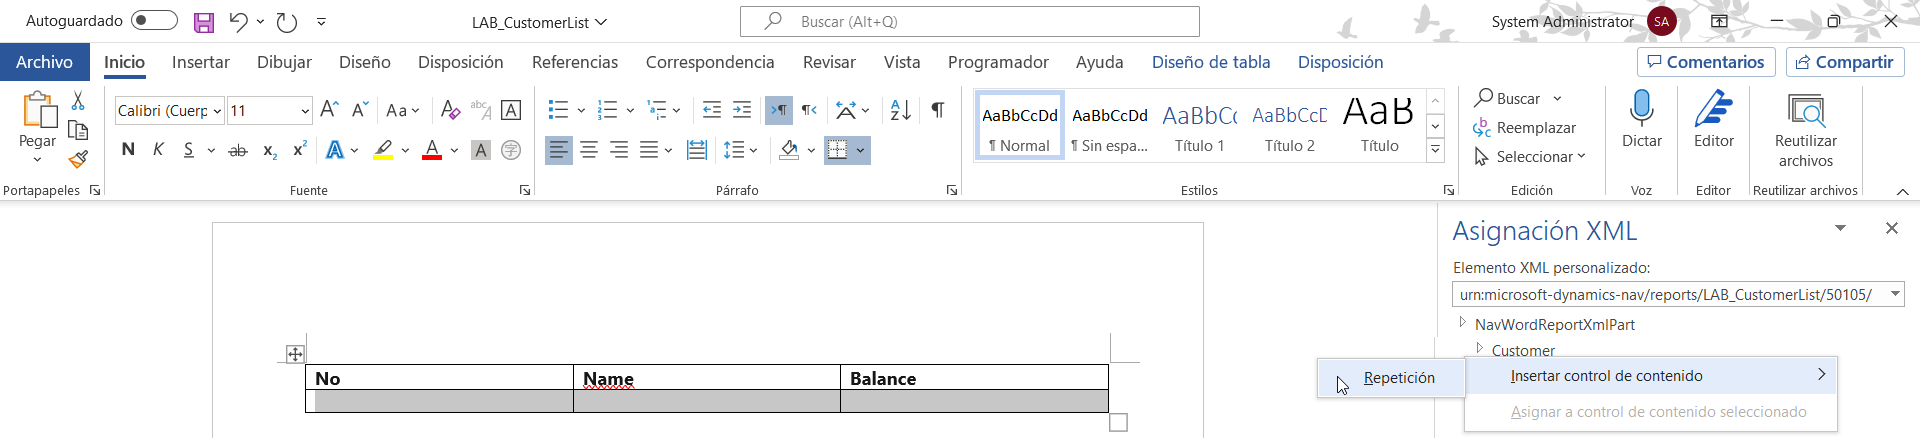Open the borders dropdown arrow
Screen dimensions: 1920x438
pyautogui.click(x=861, y=150)
